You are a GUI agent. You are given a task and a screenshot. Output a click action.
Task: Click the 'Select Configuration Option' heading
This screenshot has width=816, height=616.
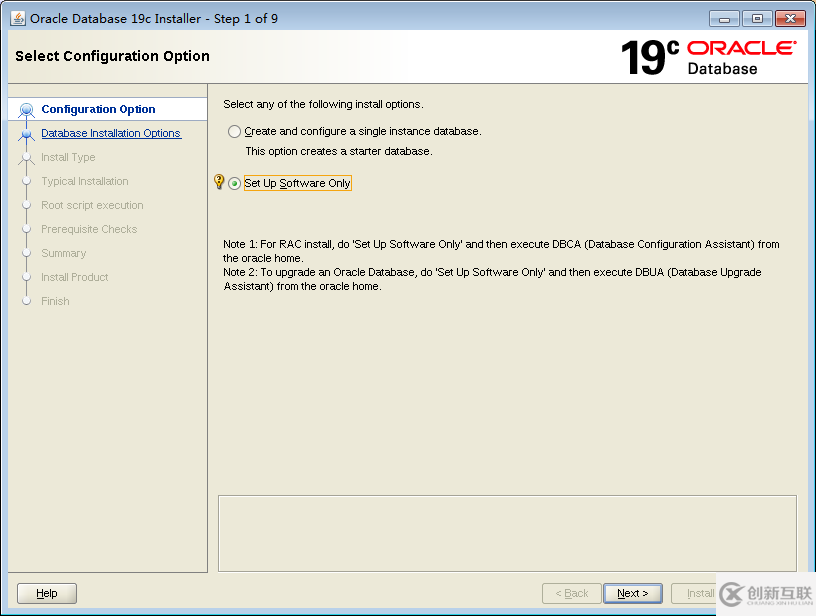coord(112,56)
